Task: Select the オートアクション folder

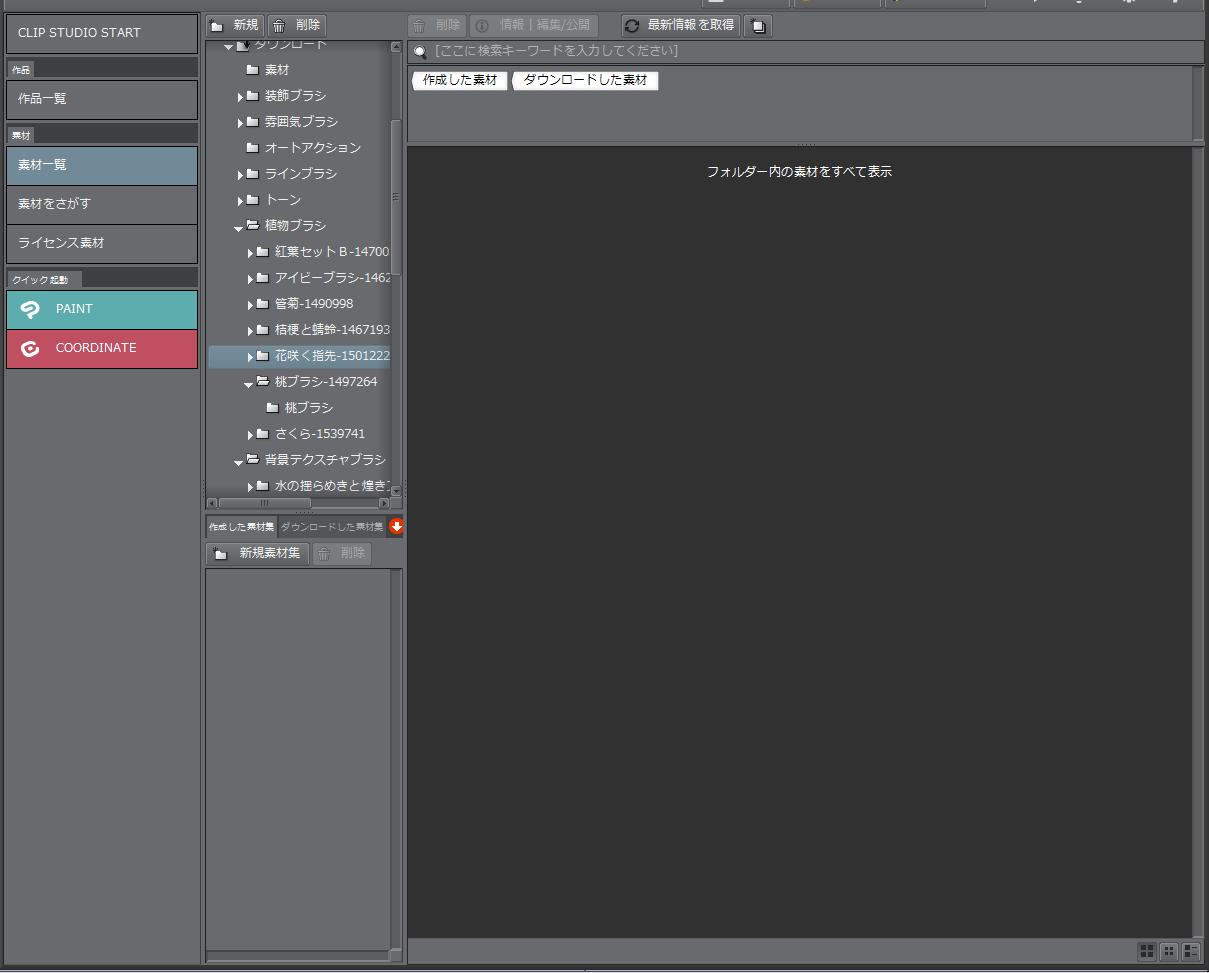Action: tap(303, 148)
